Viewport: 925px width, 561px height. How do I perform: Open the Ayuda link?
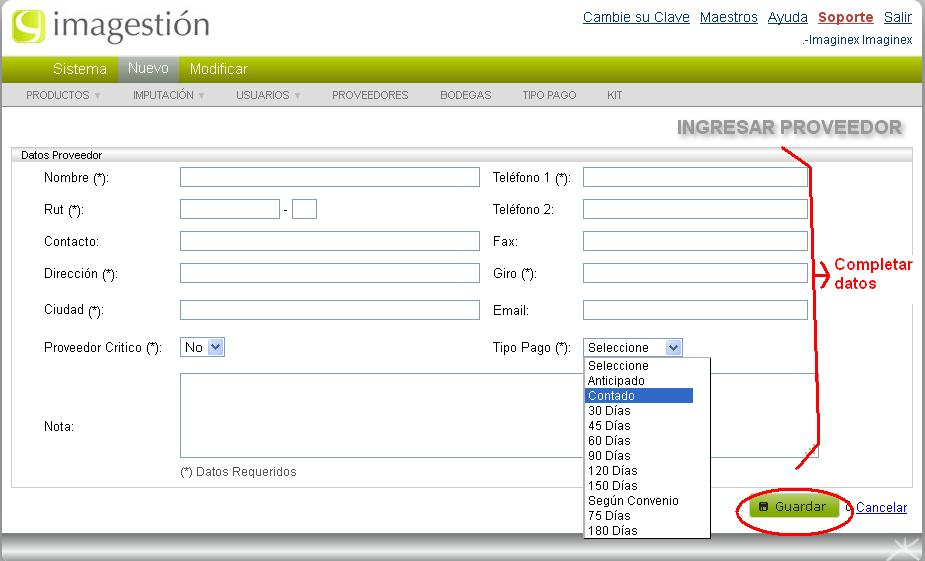788,17
